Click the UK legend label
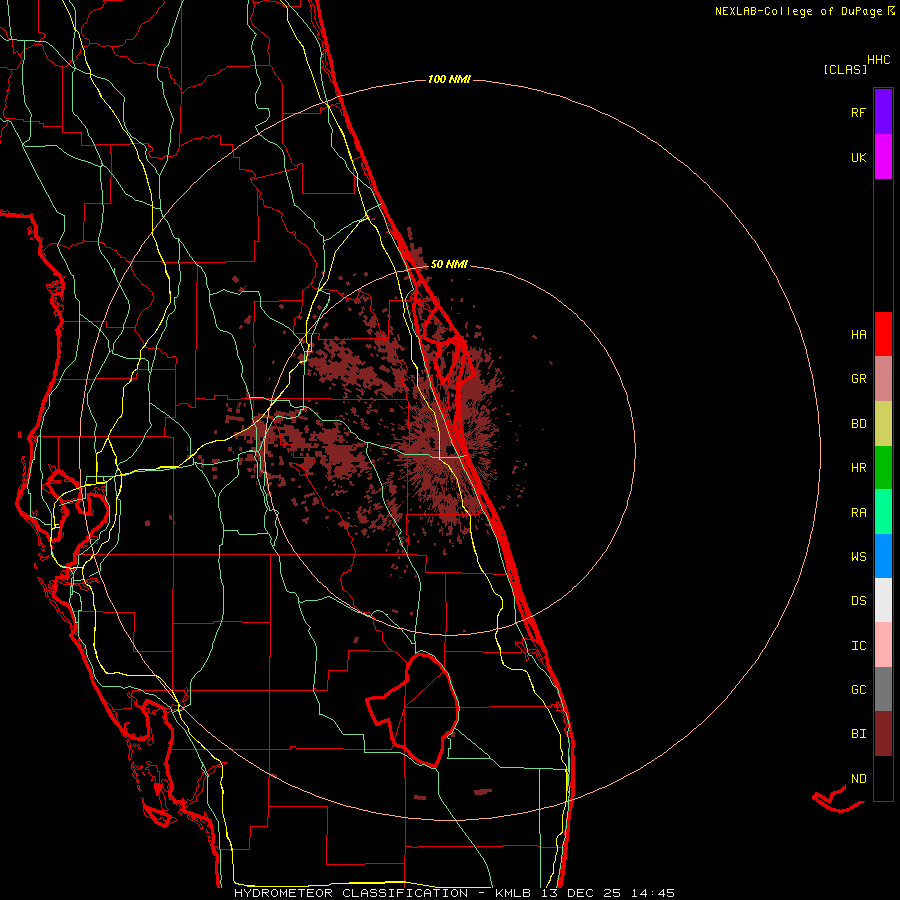This screenshot has width=900, height=900. pyautogui.click(x=858, y=157)
